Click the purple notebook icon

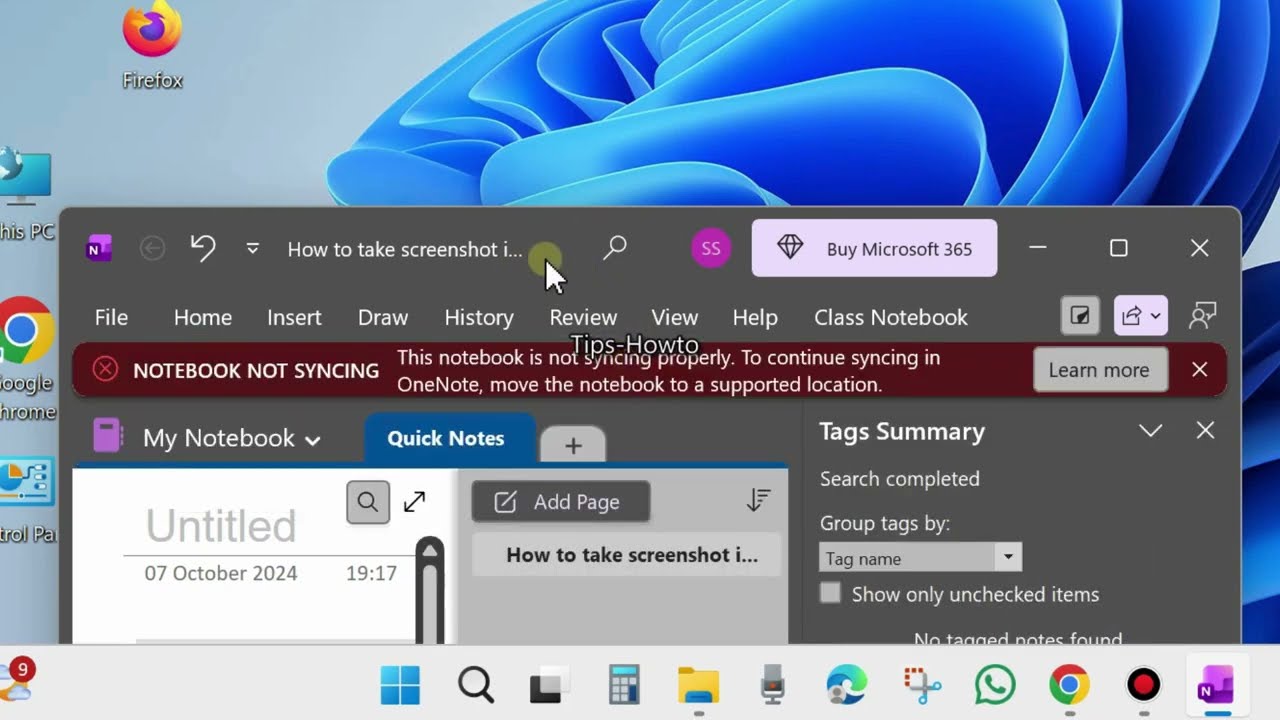108,436
